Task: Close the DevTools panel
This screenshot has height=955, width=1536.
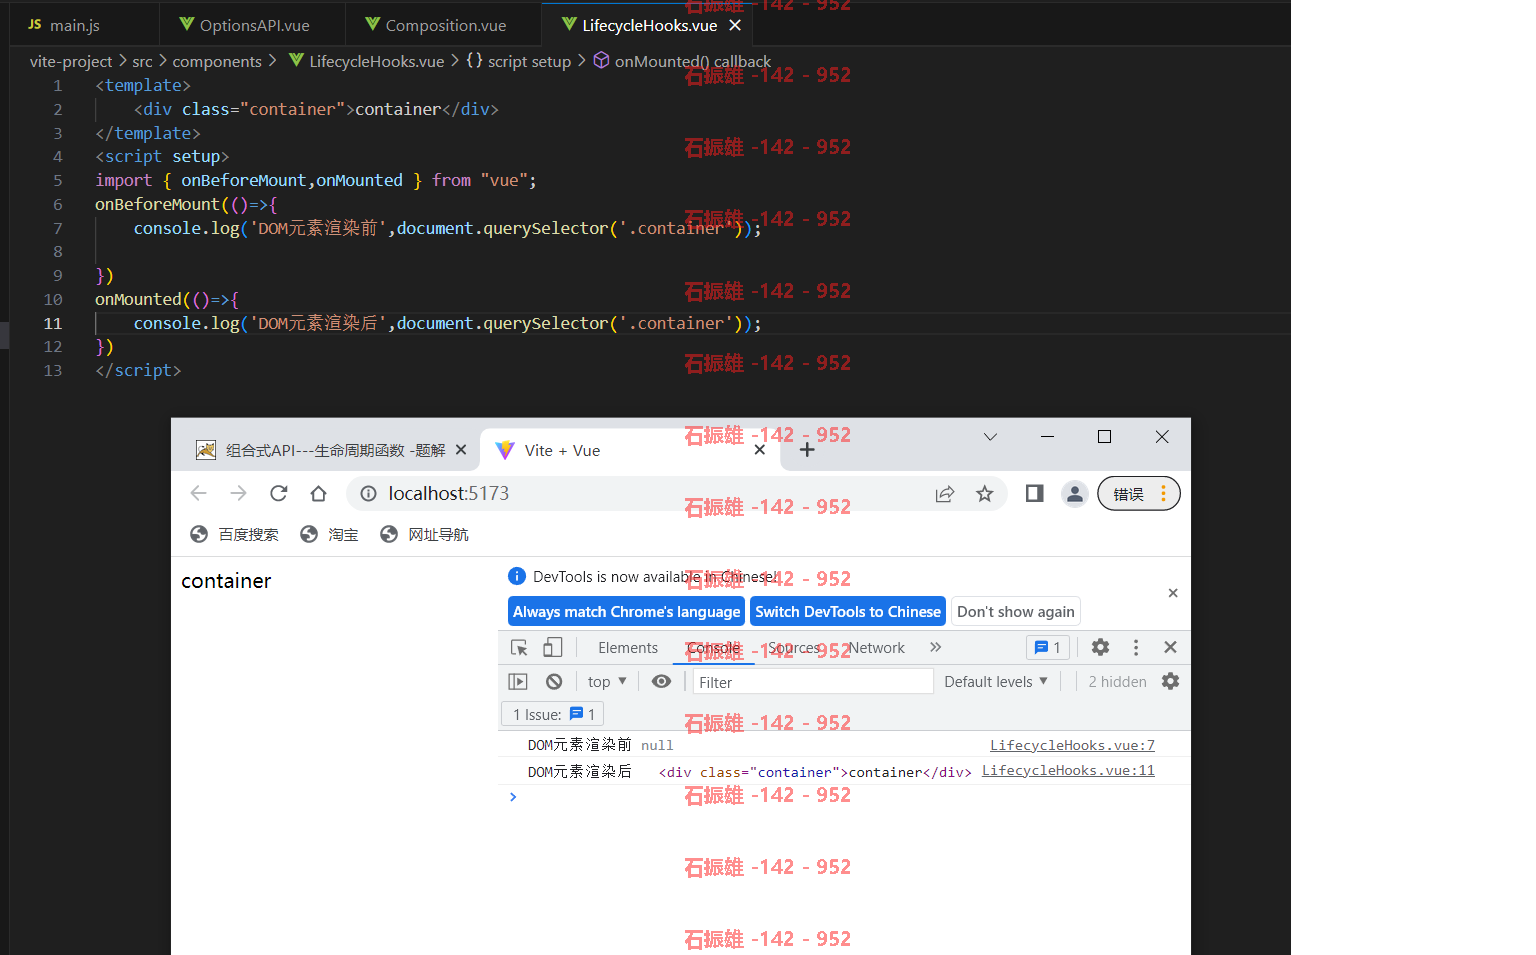Action: point(1170,647)
